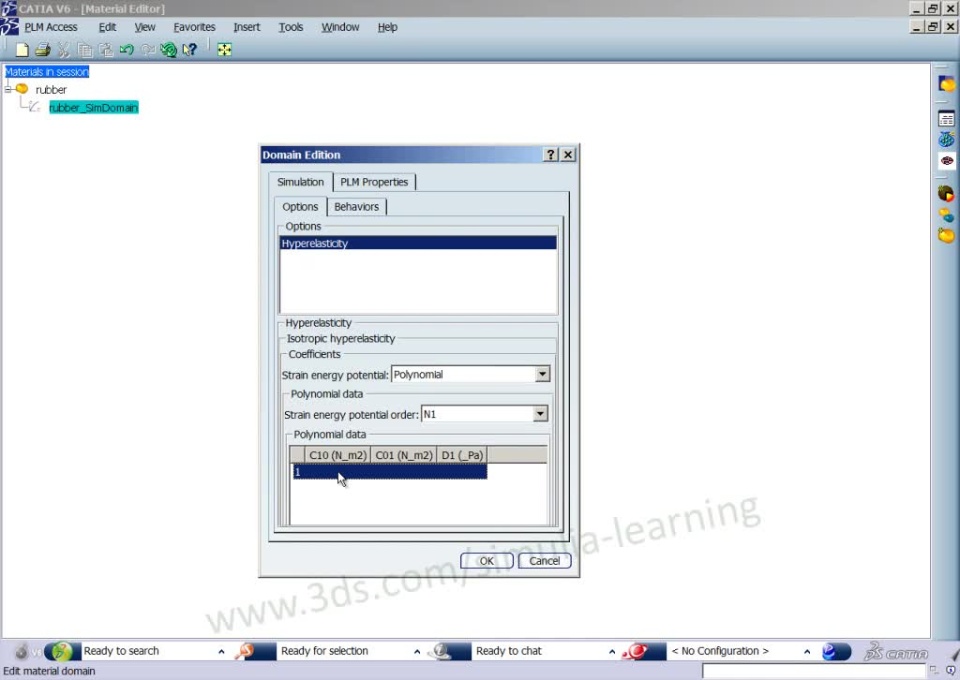Switch to the PLM Properties tab
The height and width of the screenshot is (680, 960).
pyautogui.click(x=374, y=182)
